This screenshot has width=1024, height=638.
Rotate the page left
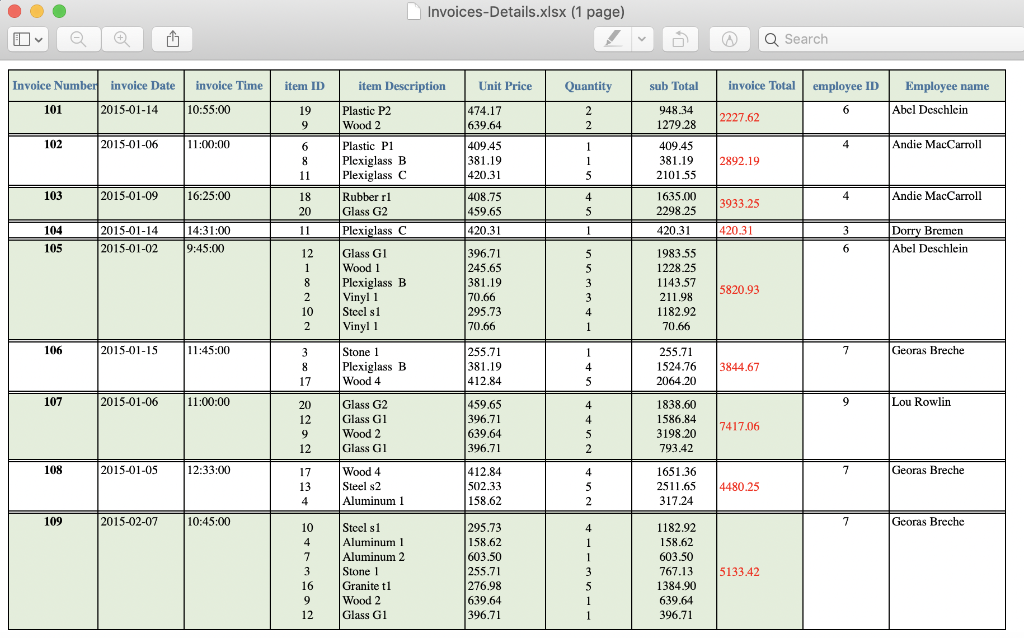click(x=681, y=39)
